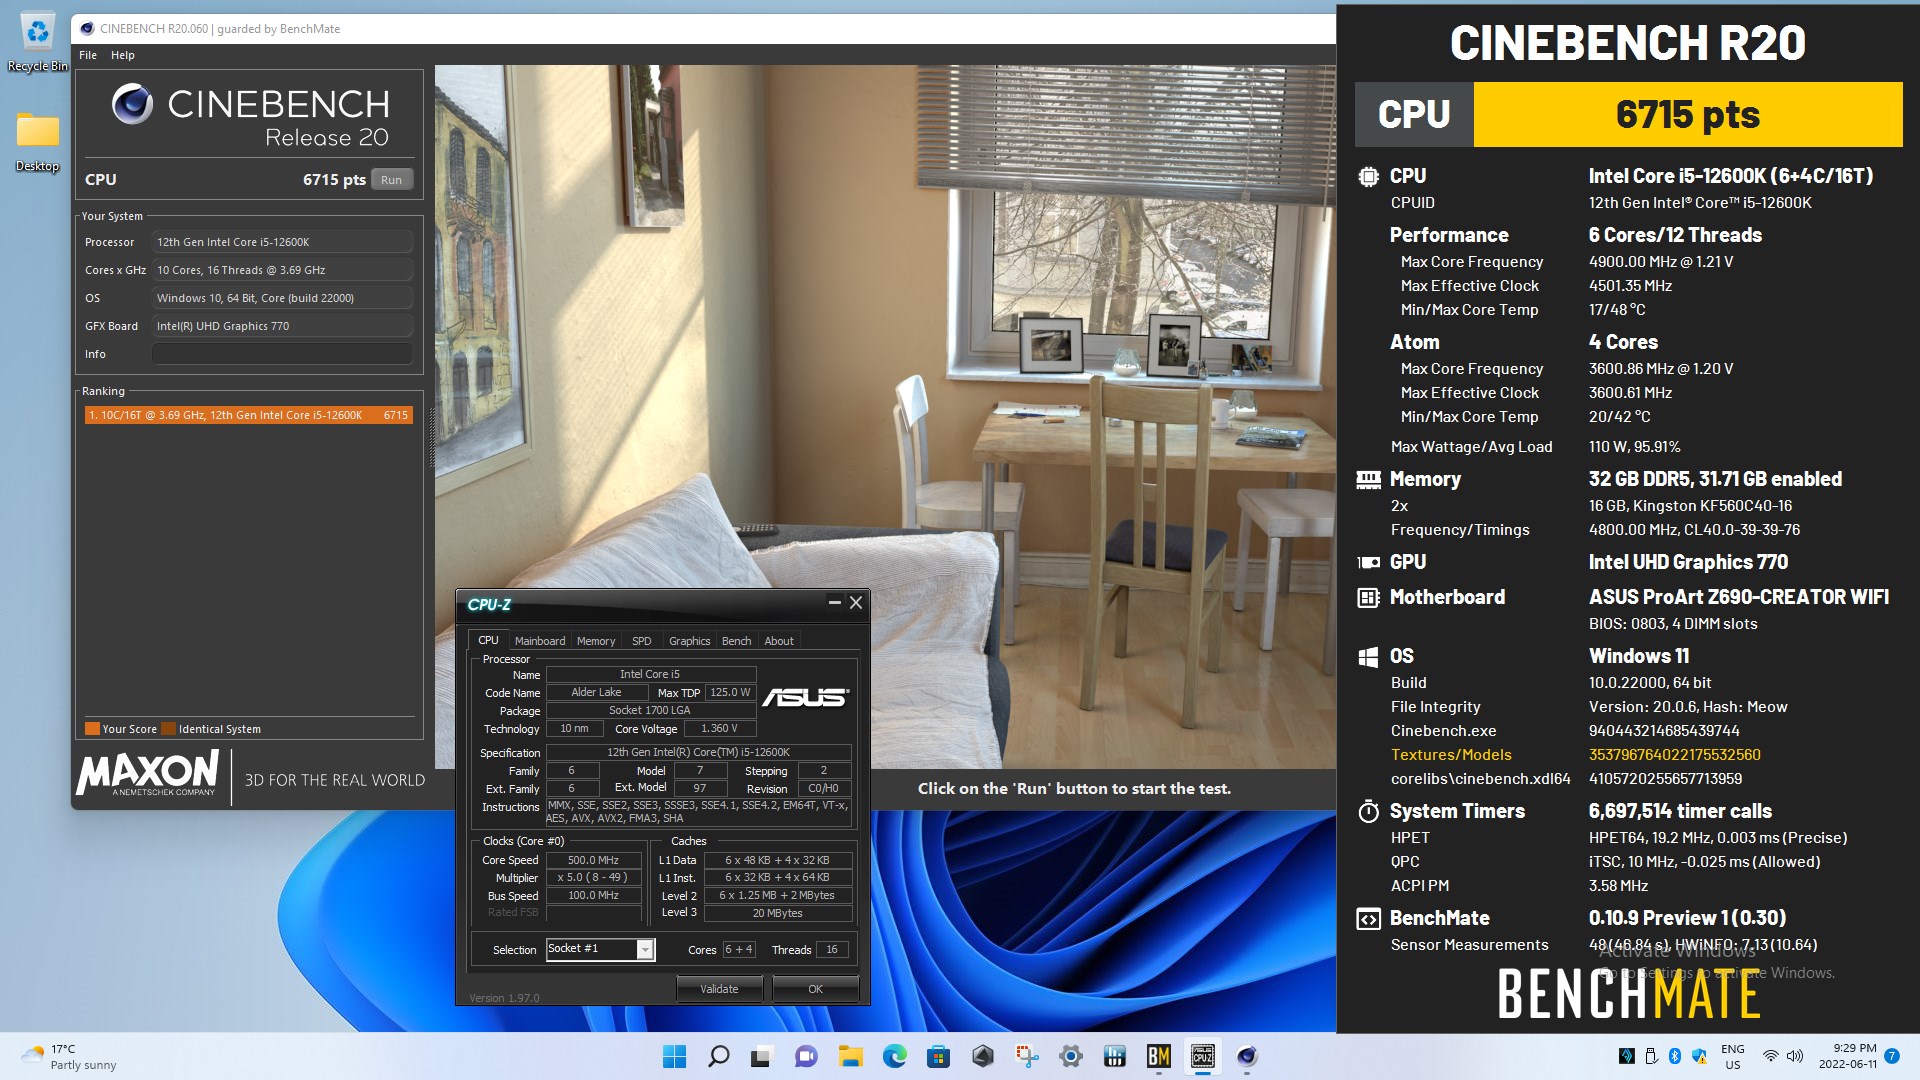Click the volume speaker tray icon
Screen dimensions: 1920x1080
pyautogui.click(x=1795, y=1056)
